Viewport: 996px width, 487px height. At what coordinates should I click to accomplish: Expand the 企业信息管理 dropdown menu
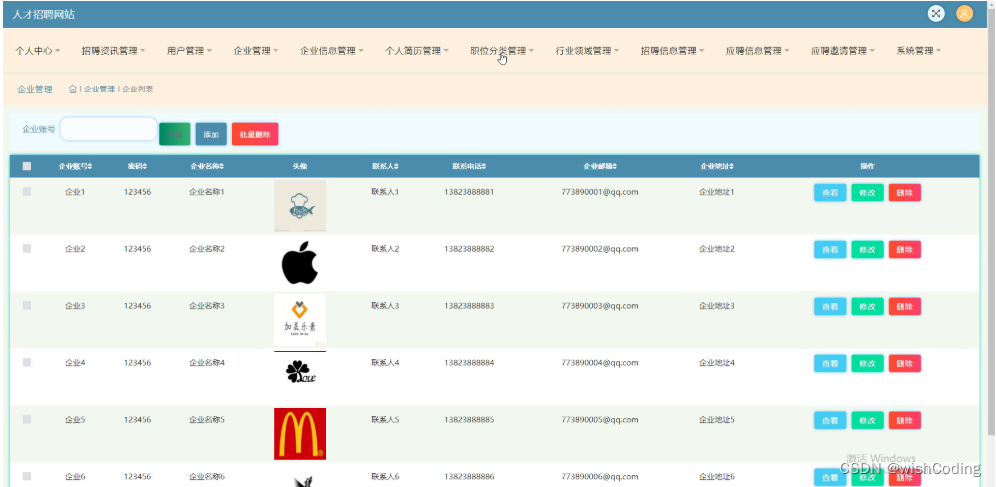[x=332, y=51]
